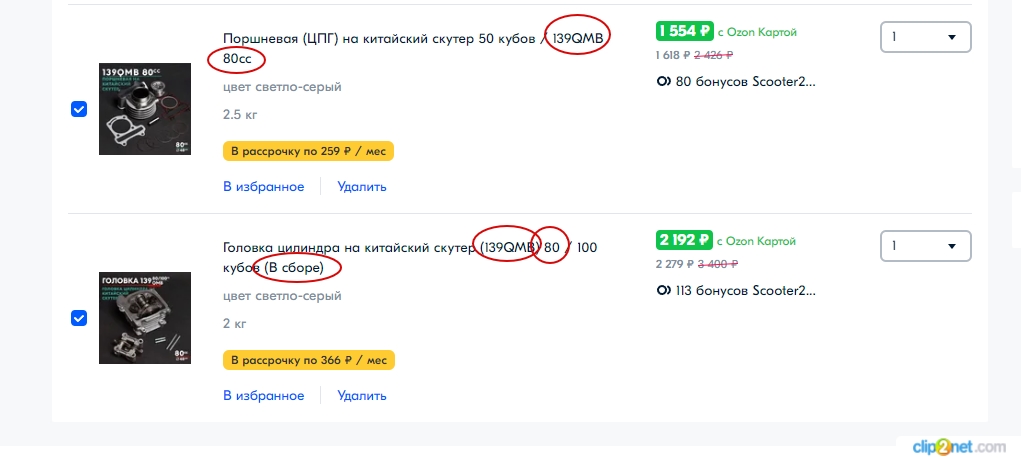Viewport: 1021px width, 458px height.
Task: Click с Ozon Картой next to 1 554 ₽
Action: [x=757, y=32]
